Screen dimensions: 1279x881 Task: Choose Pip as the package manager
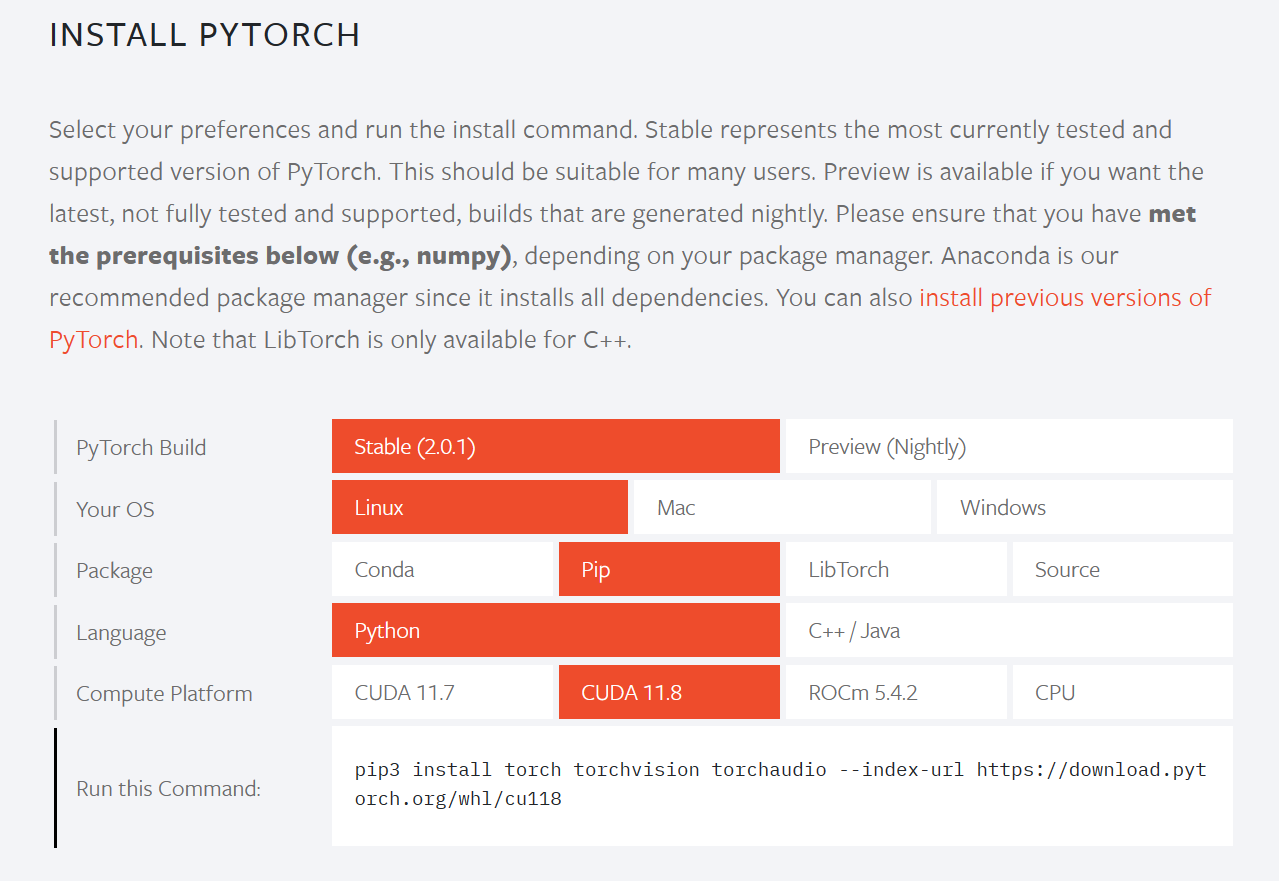coord(669,569)
